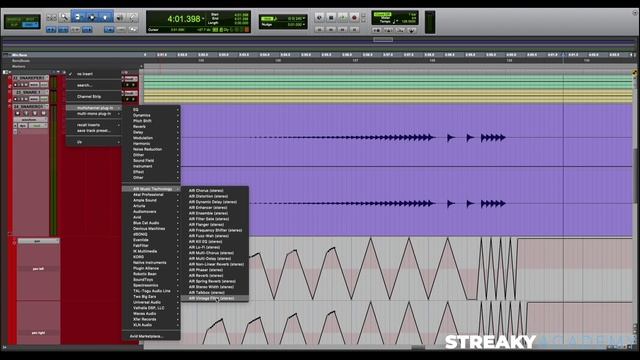
Task: Open the grid value dropdown
Action: click(304, 18)
